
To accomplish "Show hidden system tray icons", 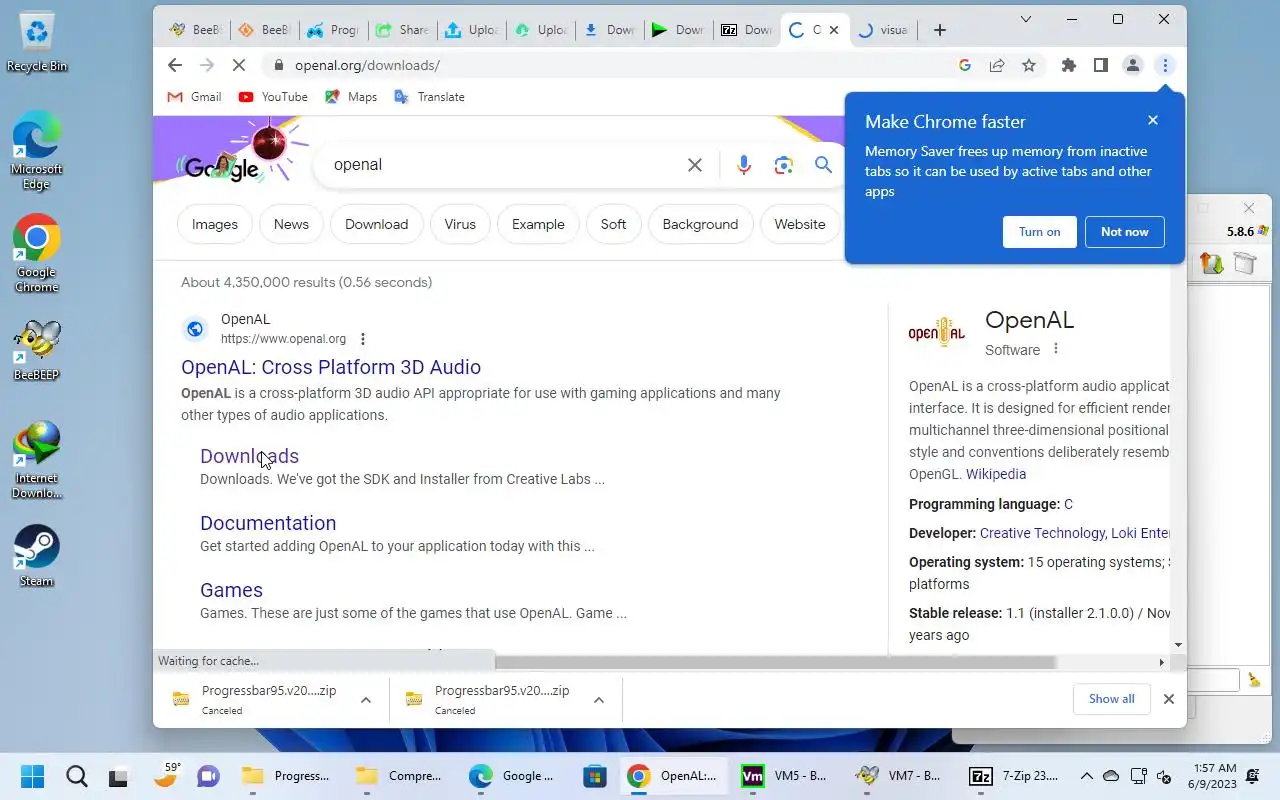I will (x=1086, y=776).
